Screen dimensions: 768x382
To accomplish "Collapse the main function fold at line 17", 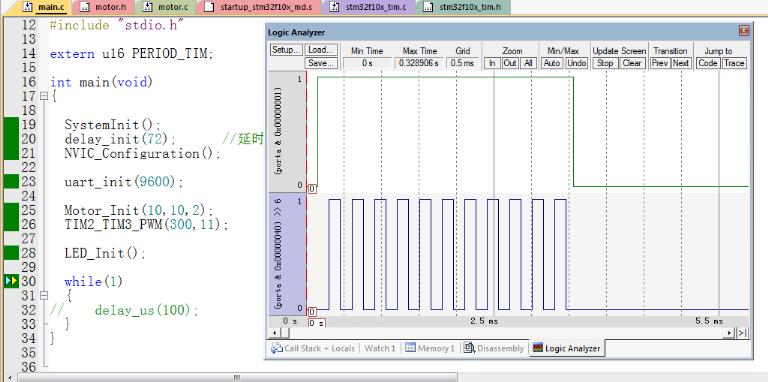I will (44, 96).
